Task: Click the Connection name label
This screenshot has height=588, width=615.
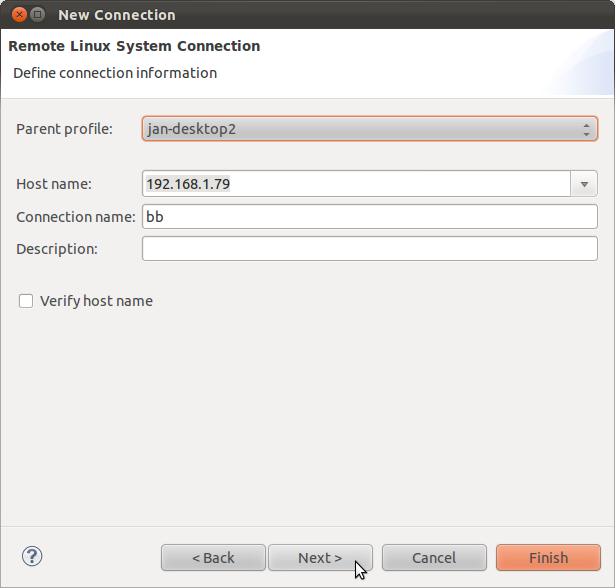Action: pos(76,217)
